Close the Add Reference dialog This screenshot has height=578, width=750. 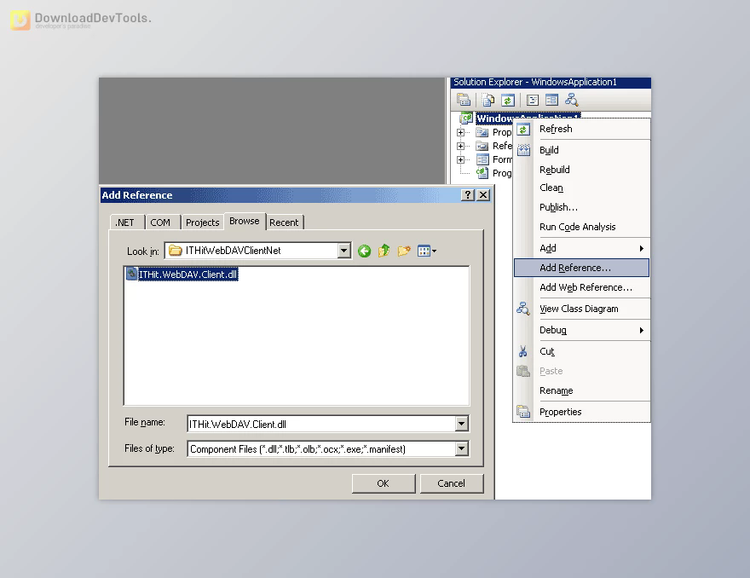pos(483,195)
